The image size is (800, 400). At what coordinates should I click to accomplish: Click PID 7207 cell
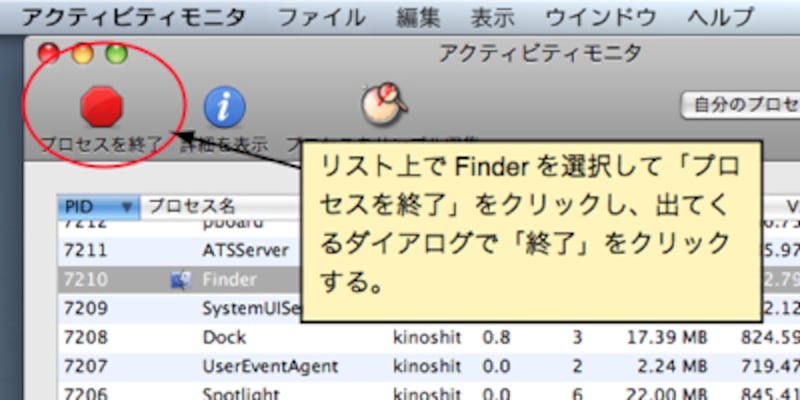click(86, 366)
